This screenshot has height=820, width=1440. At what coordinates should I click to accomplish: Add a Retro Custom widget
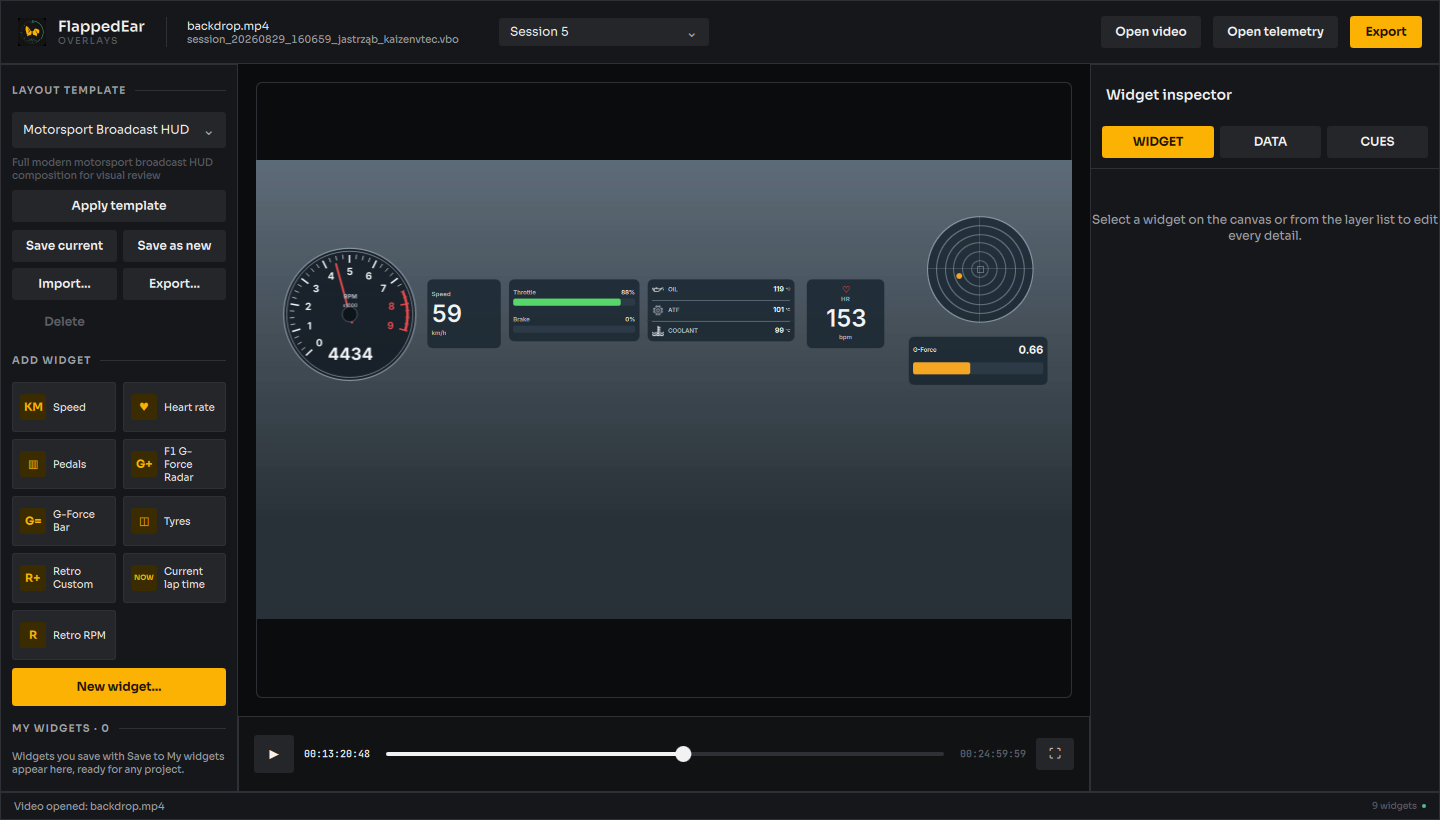coord(64,578)
